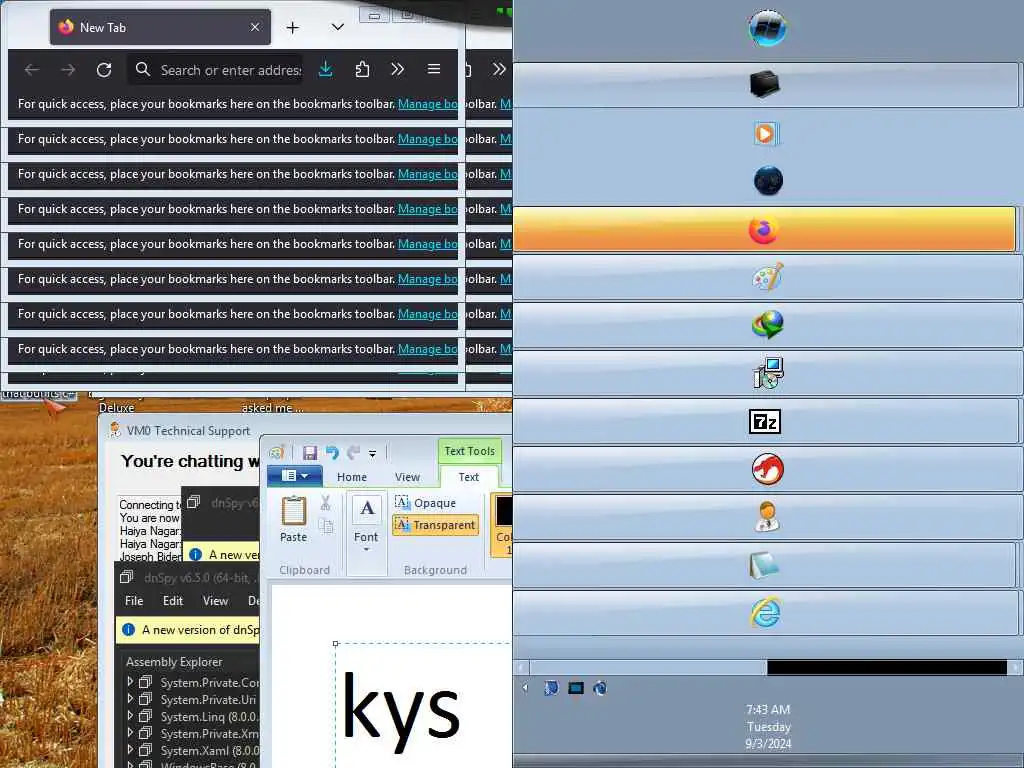The height and width of the screenshot is (768, 1024).
Task: Expand the System.Private.CoreLib node in dnSpy
Action: pyautogui.click(x=130, y=681)
